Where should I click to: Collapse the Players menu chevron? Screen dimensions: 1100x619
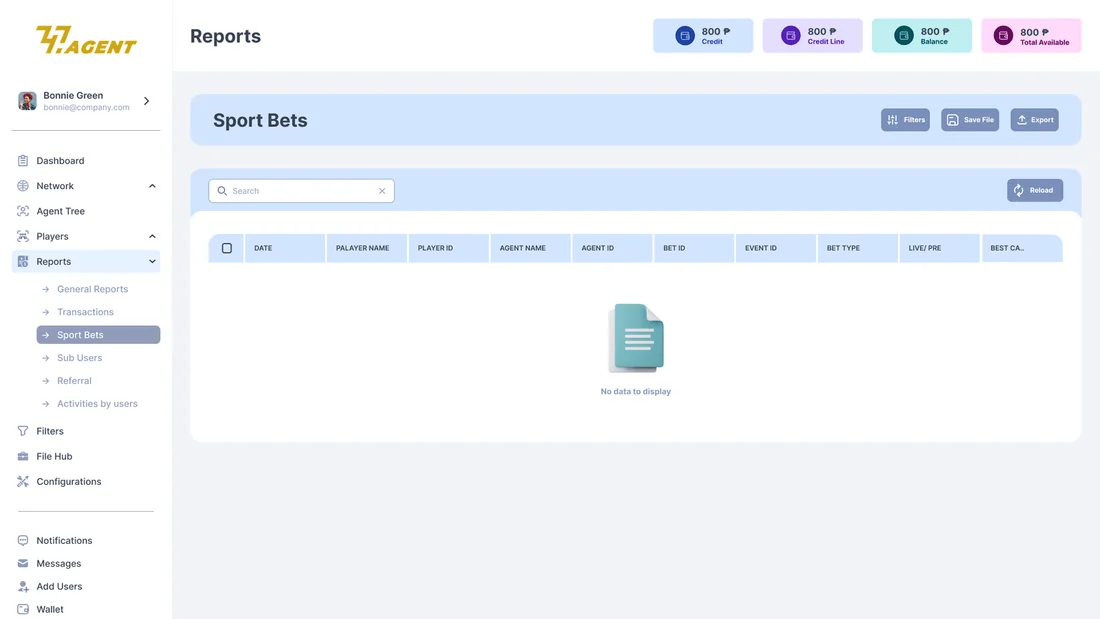click(x=152, y=237)
